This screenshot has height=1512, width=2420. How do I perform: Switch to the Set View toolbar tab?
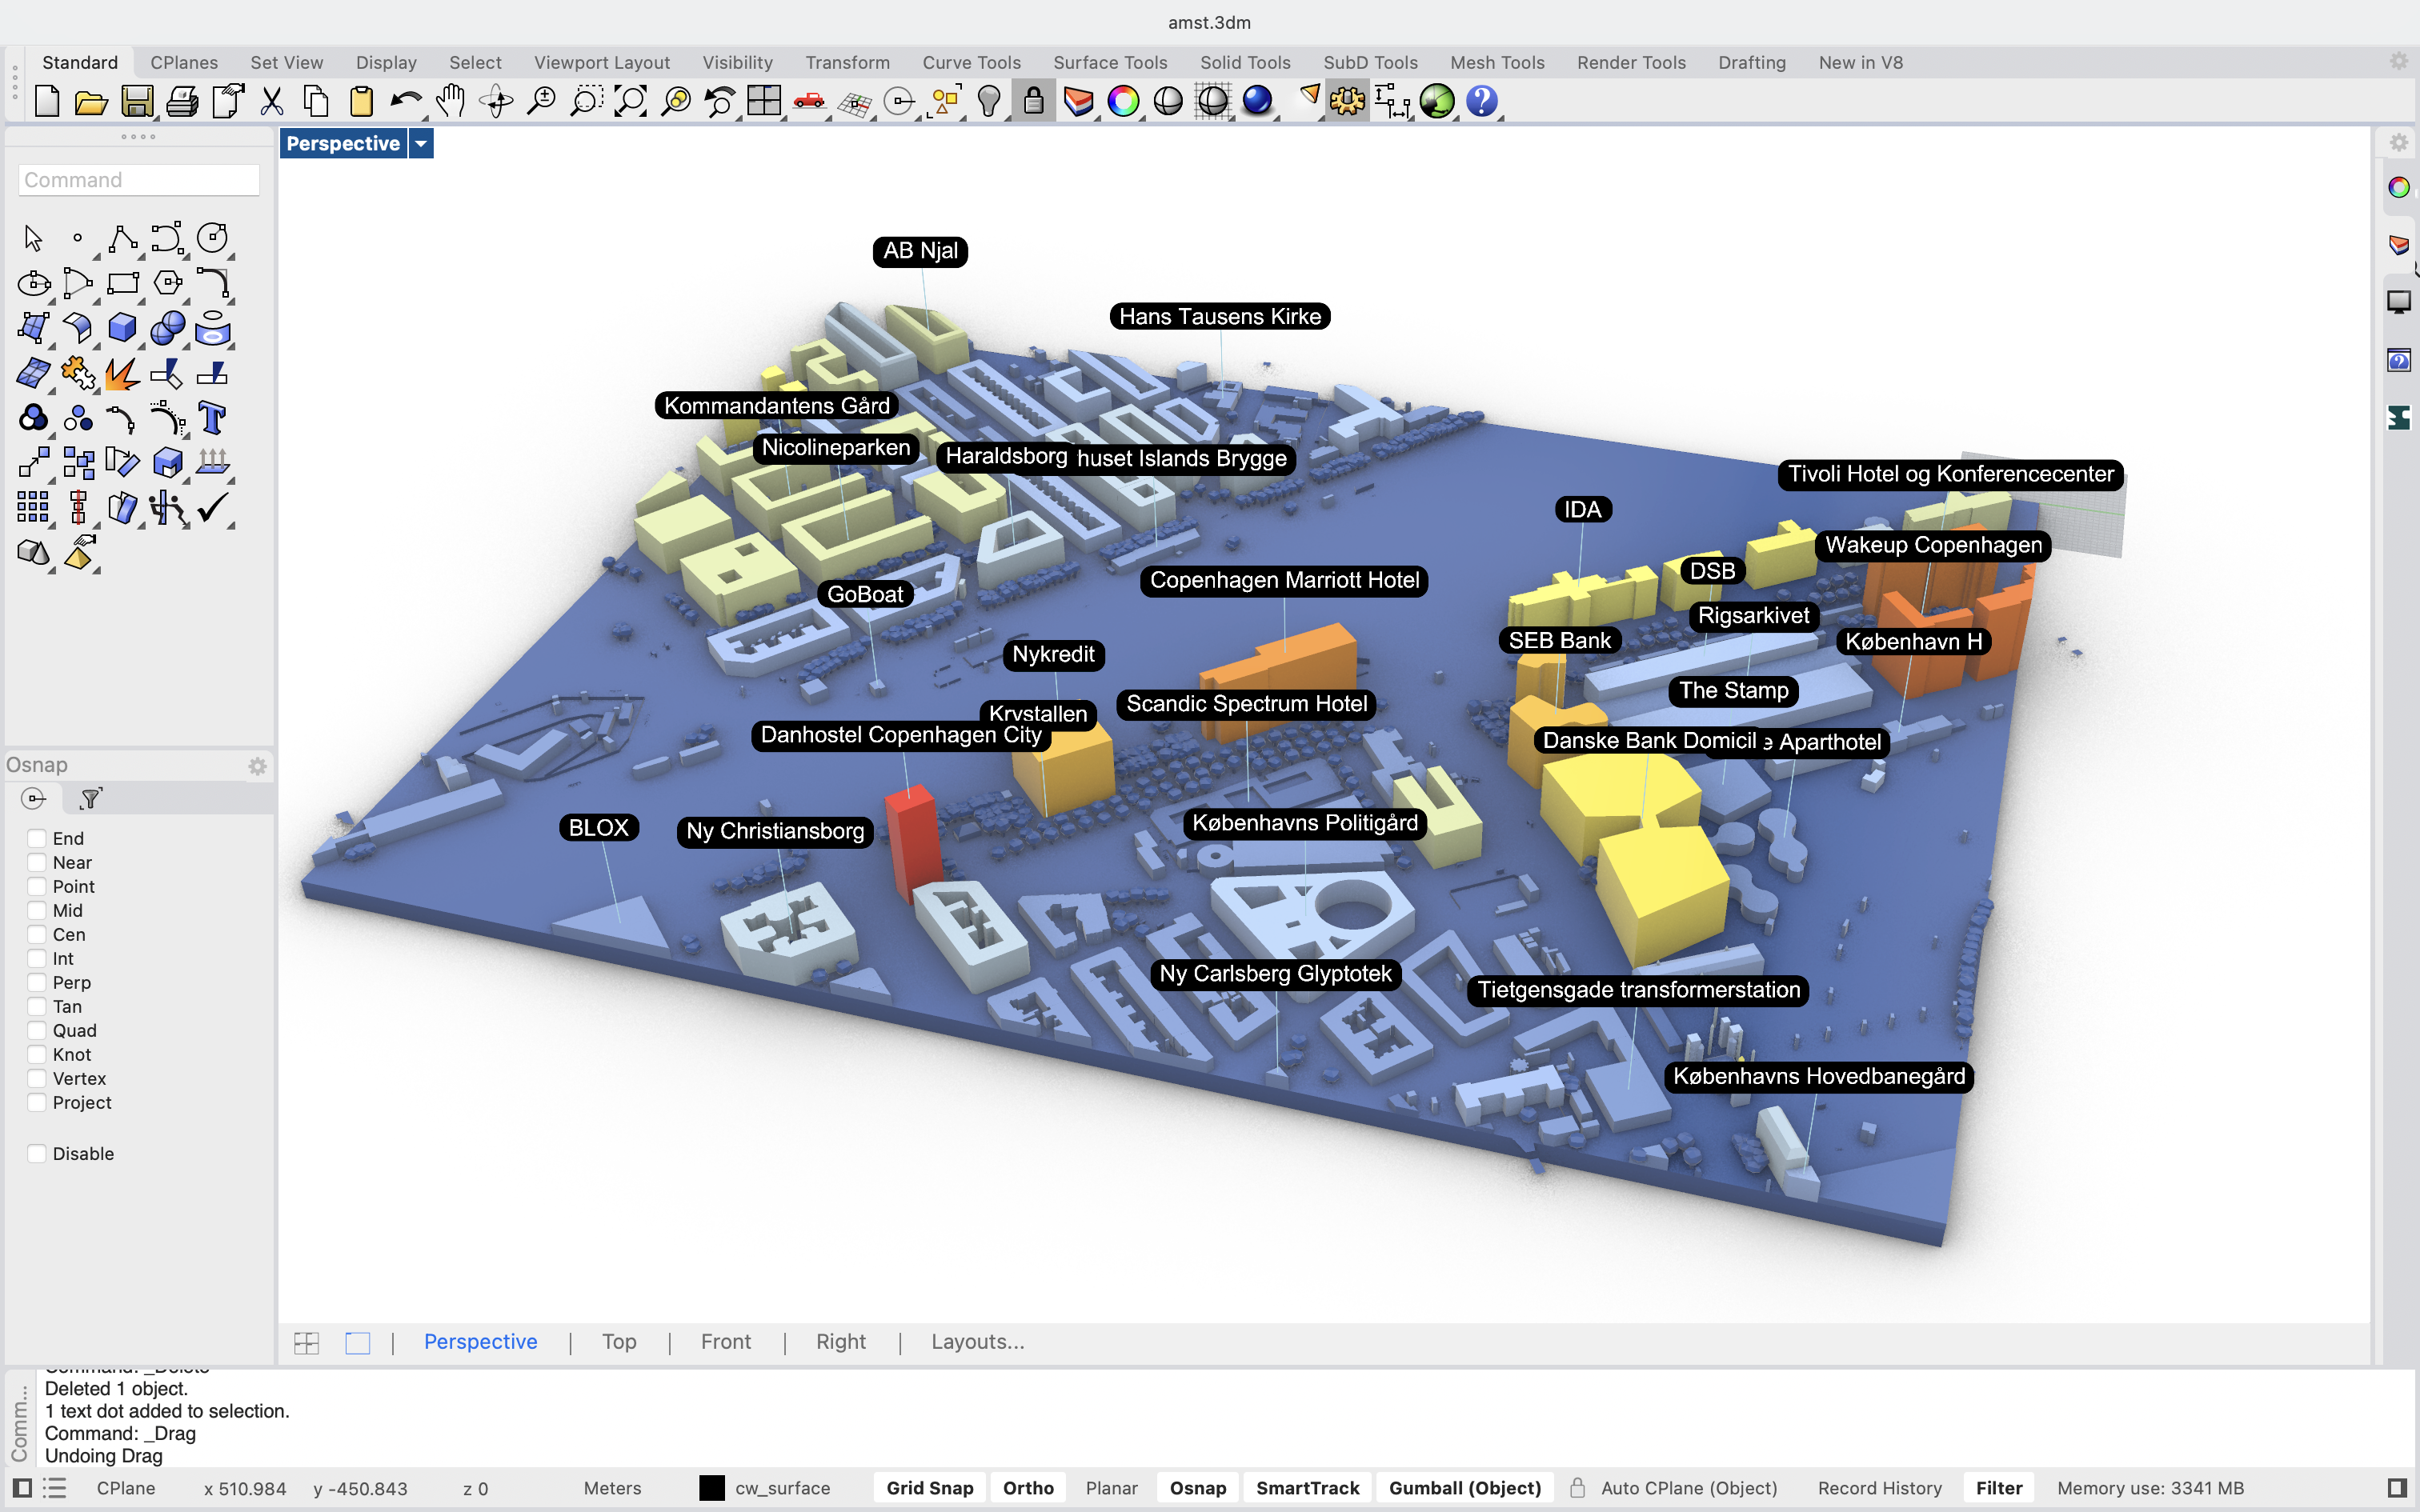tap(286, 62)
